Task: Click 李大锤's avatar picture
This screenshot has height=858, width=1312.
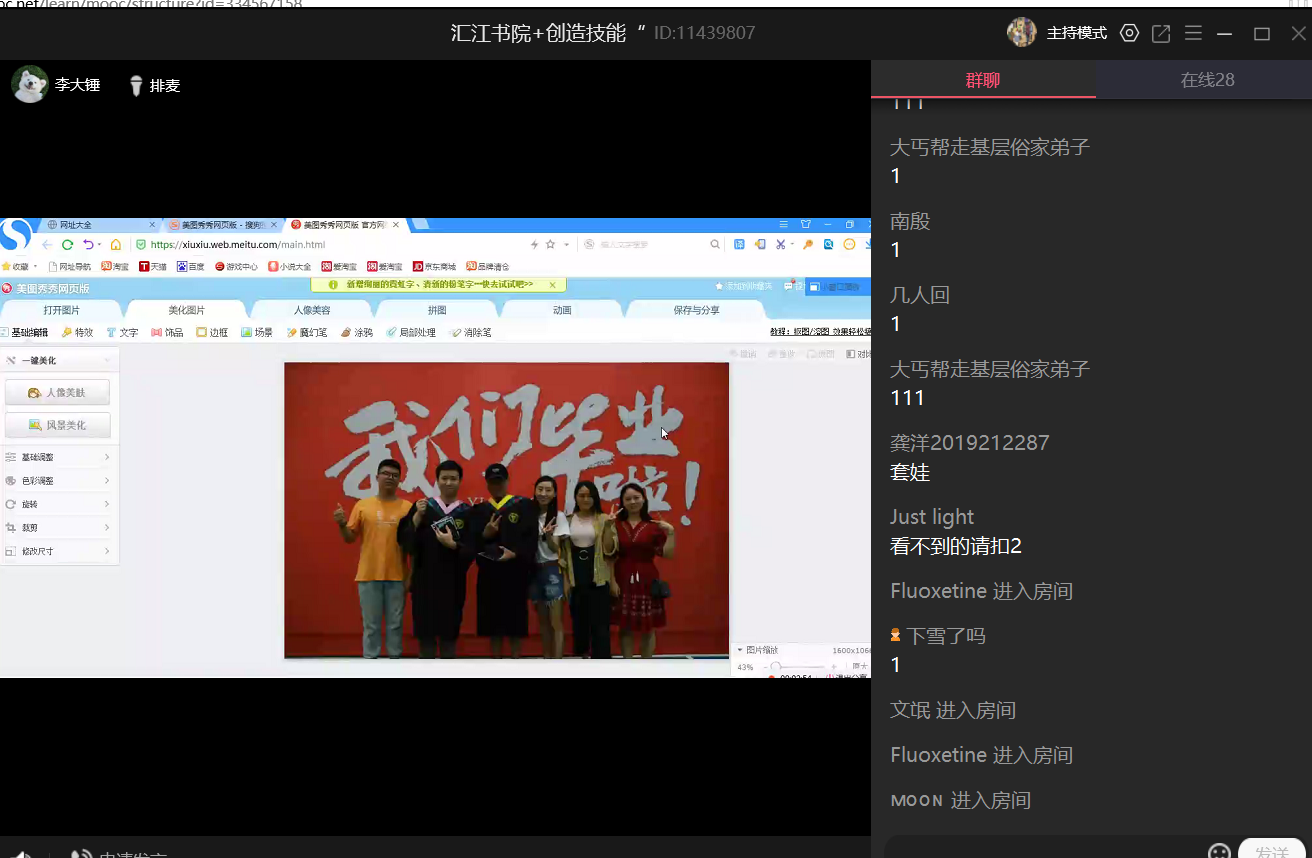Action: click(x=30, y=85)
